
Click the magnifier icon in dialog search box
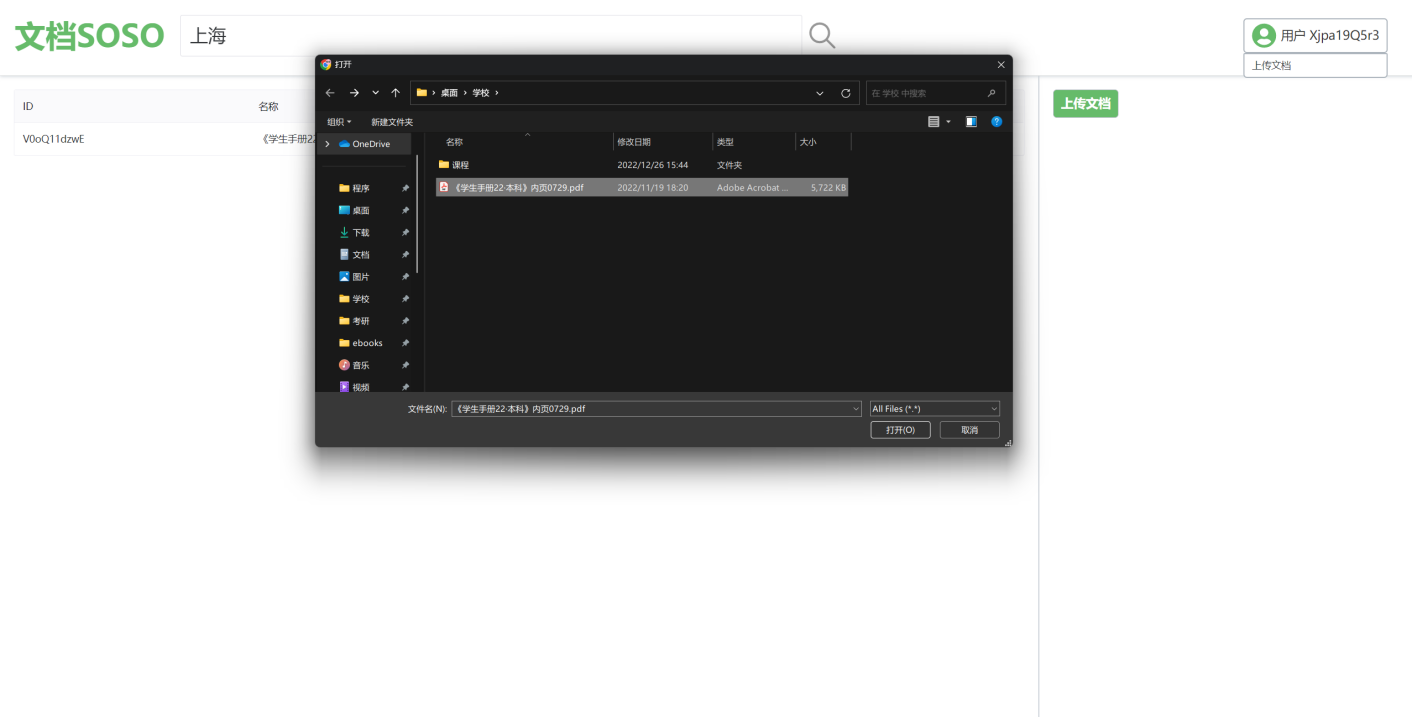click(991, 93)
